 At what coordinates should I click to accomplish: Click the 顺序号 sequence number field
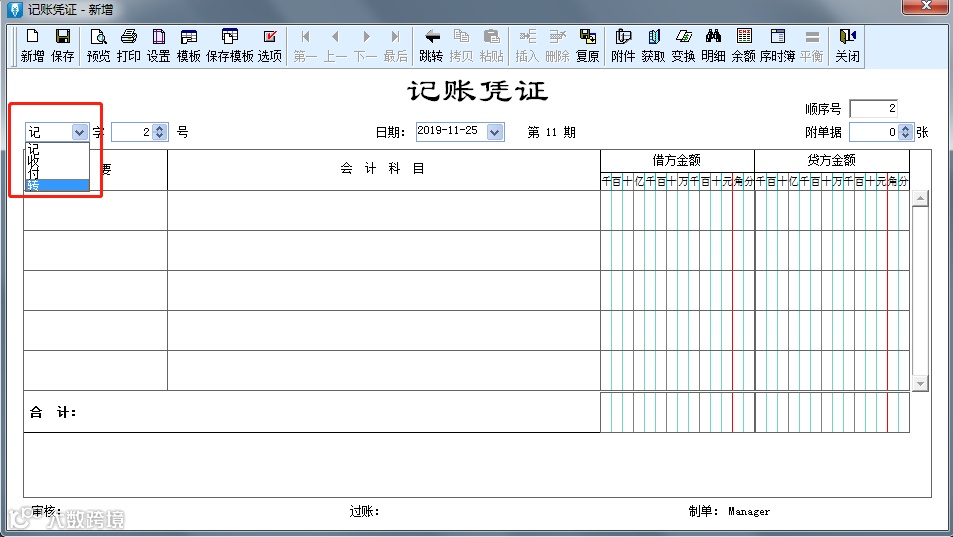(x=873, y=109)
